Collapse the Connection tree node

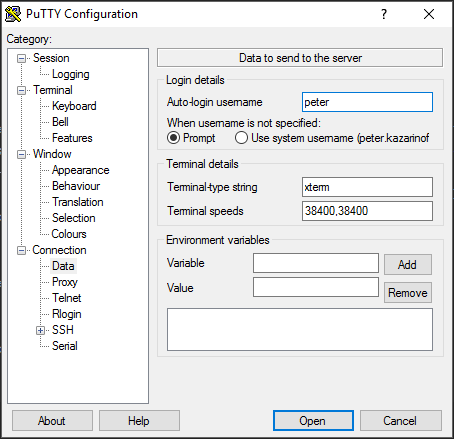22,251
